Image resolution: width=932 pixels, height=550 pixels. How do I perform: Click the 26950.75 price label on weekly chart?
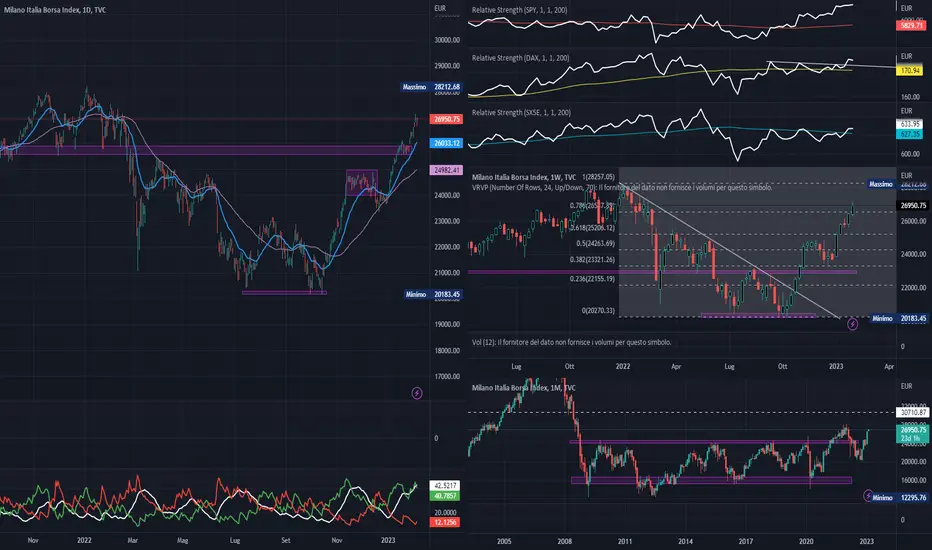click(x=912, y=206)
